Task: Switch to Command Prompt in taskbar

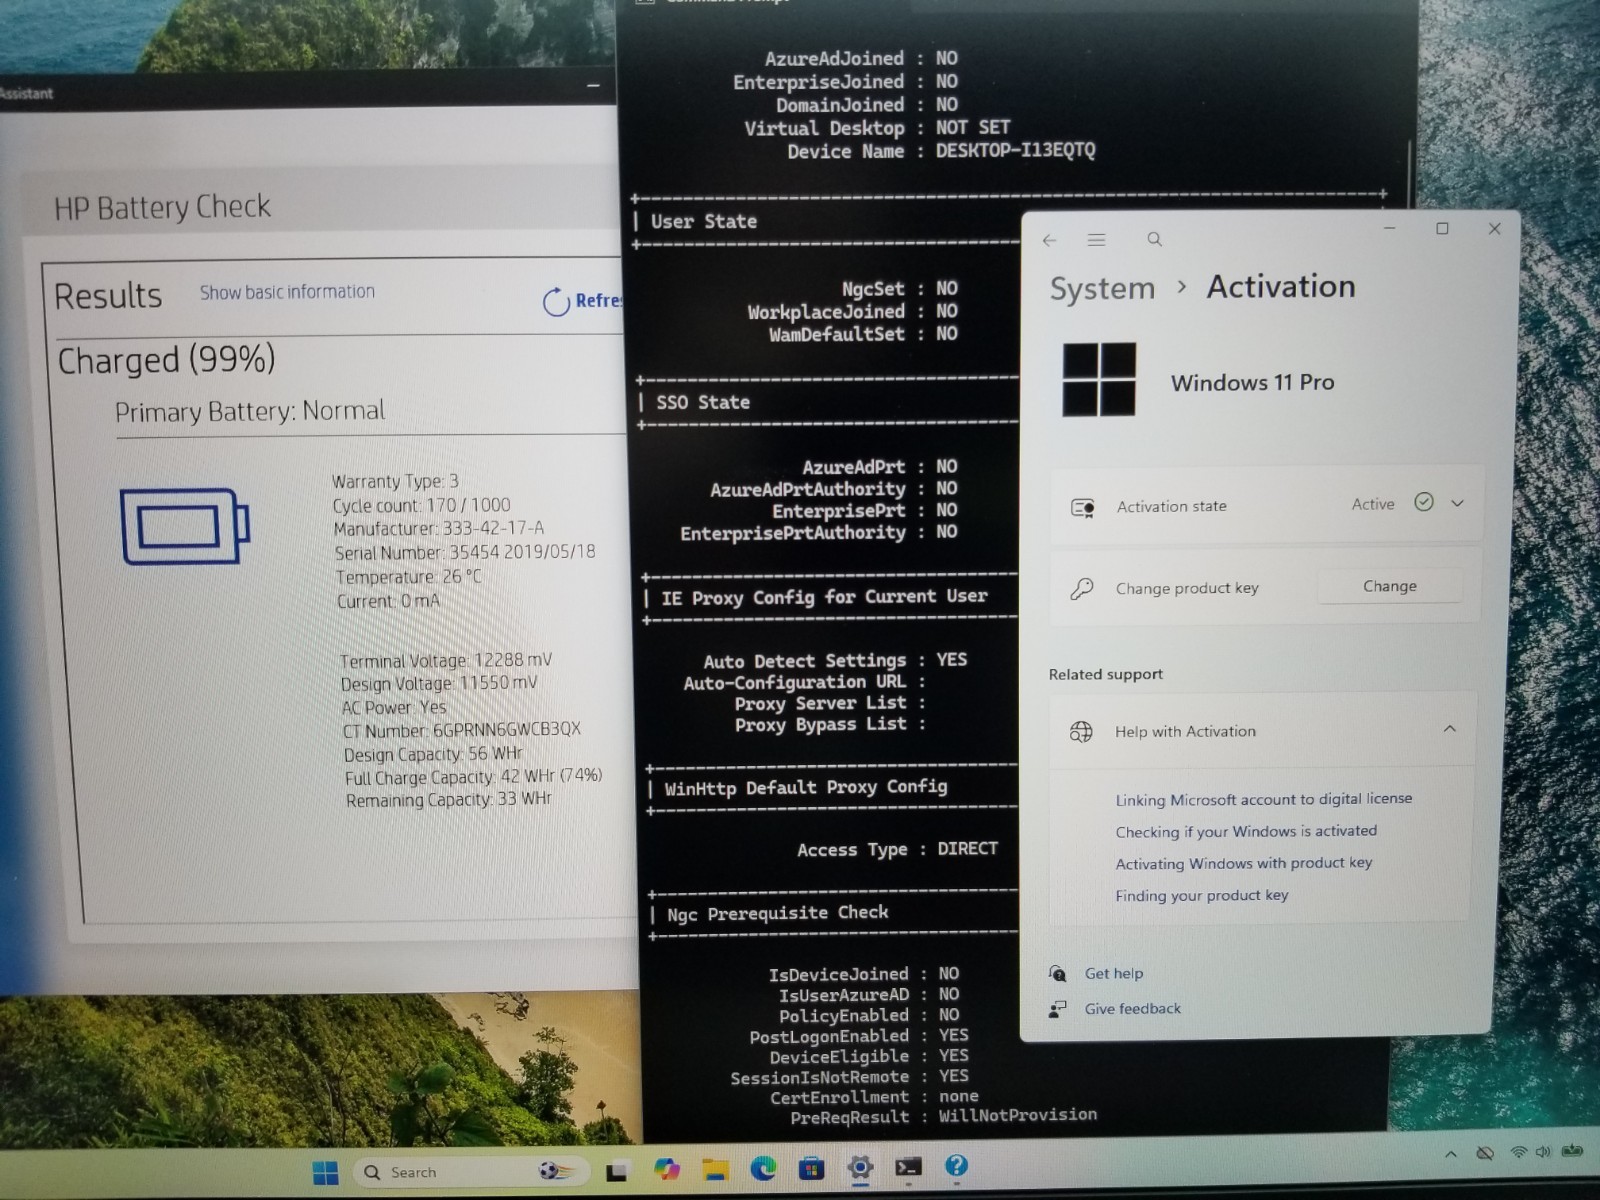Action: (x=908, y=1166)
